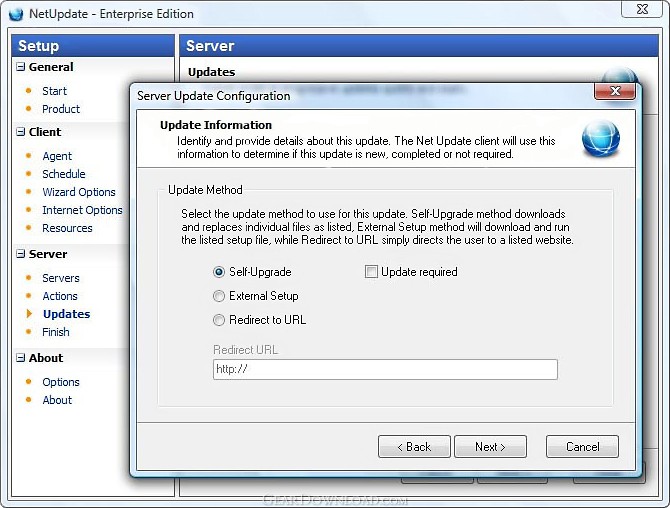This screenshot has height=508, width=670.
Task: Click the orange arrow beside Updates
Action: [29, 314]
